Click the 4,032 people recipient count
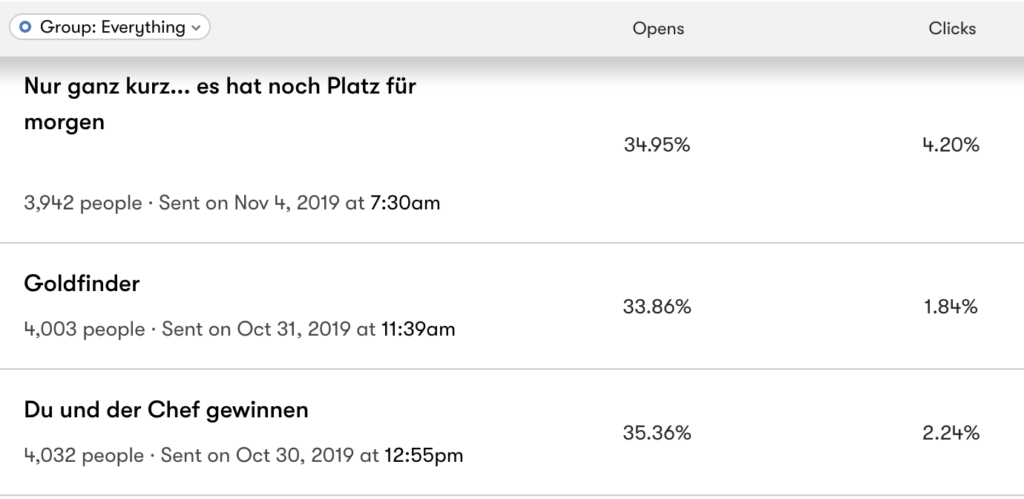Screen dimensions: 1024x499 pyautogui.click(x=84, y=455)
